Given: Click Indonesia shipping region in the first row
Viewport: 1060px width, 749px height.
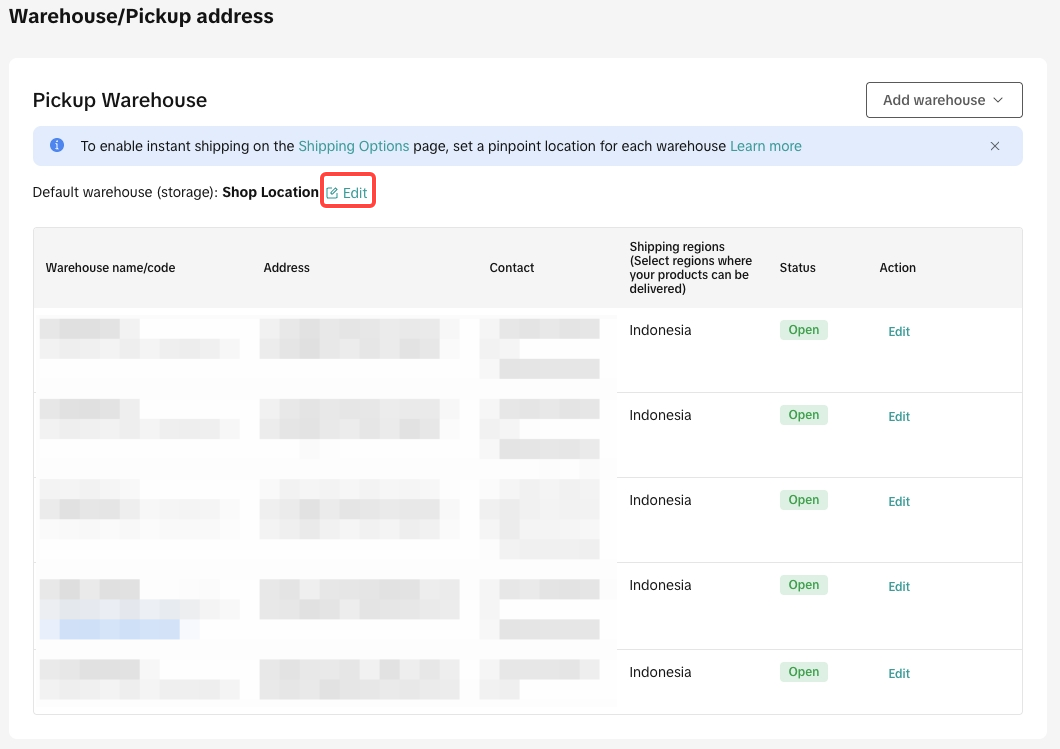Looking at the screenshot, I should click(x=660, y=330).
